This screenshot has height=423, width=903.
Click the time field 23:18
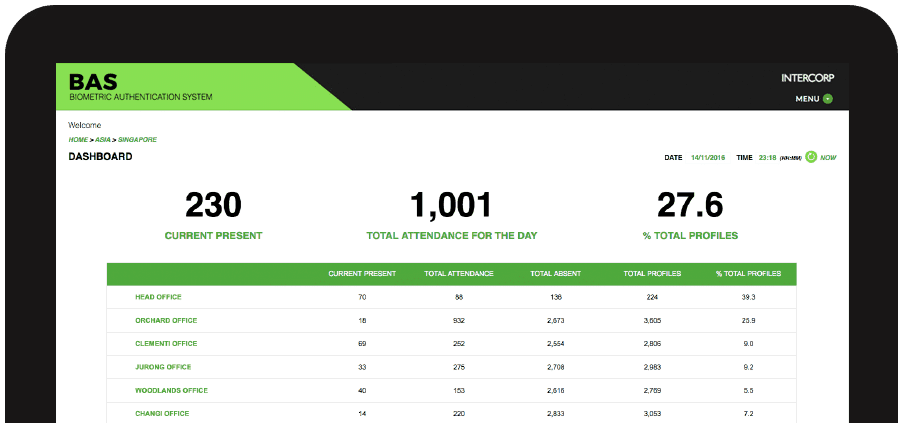tap(768, 158)
